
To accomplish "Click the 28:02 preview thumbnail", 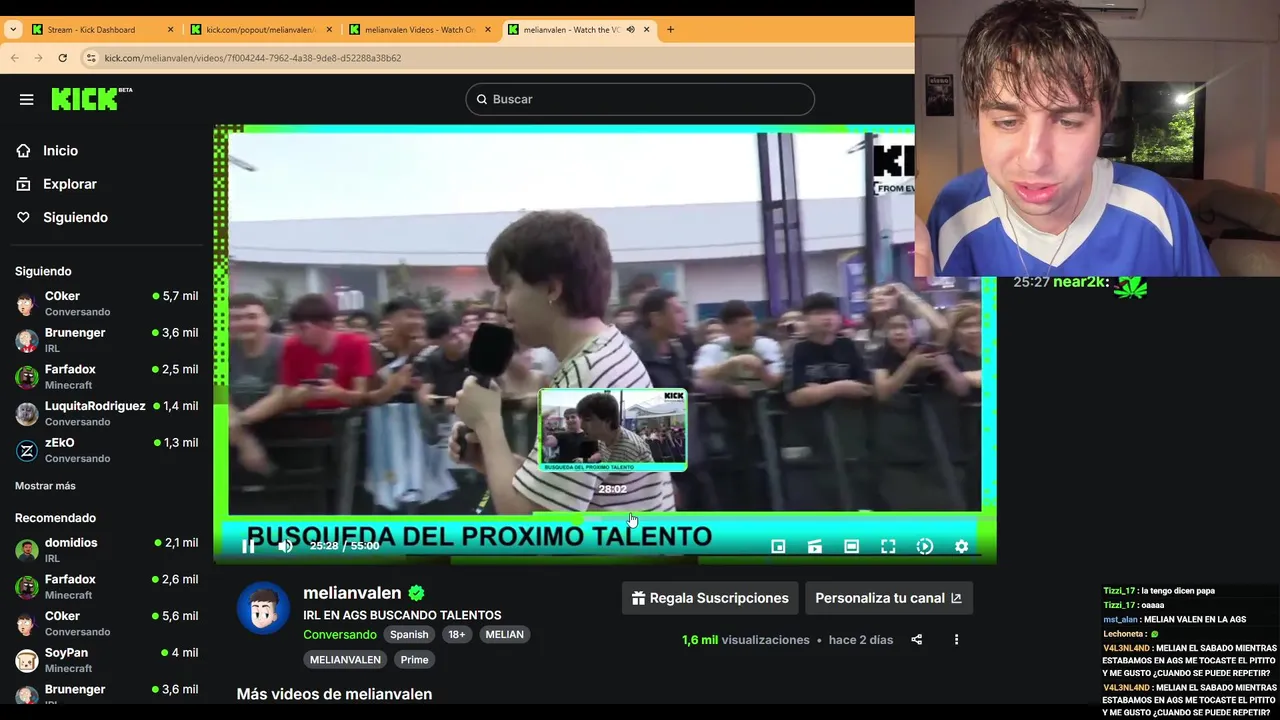I will [x=613, y=430].
